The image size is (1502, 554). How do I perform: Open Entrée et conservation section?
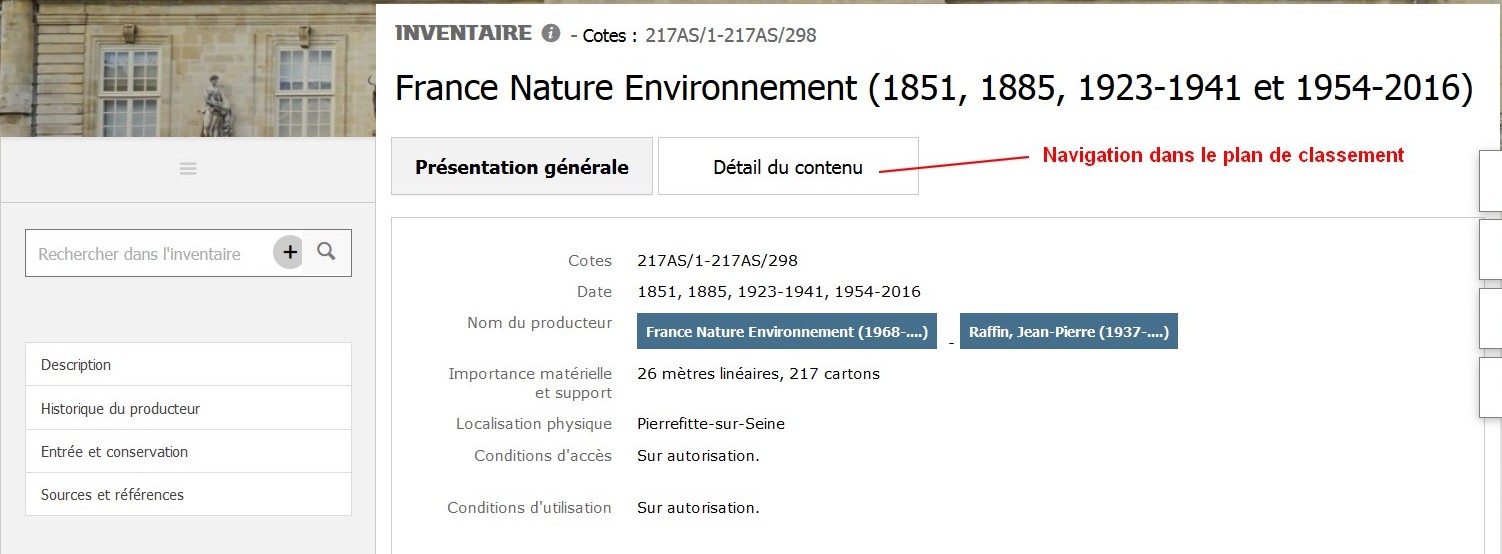click(188, 451)
